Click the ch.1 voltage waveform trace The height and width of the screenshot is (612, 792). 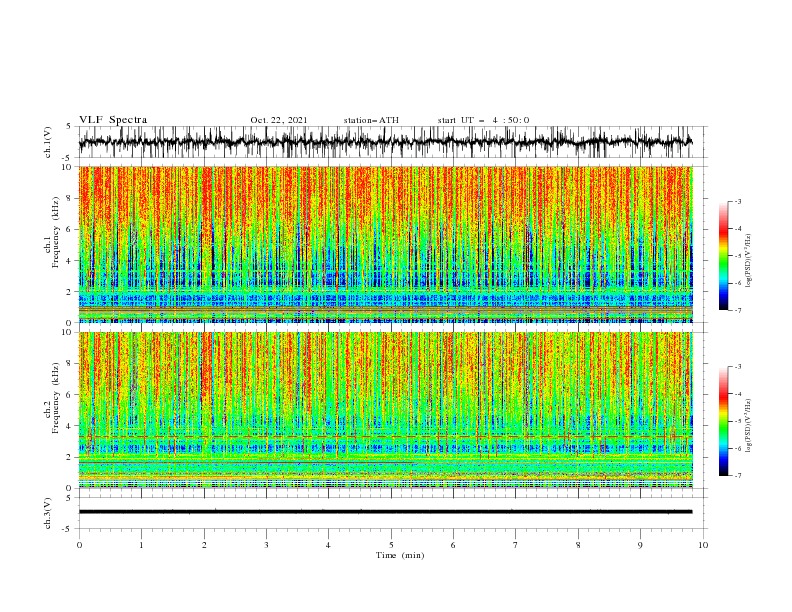tap(385, 142)
